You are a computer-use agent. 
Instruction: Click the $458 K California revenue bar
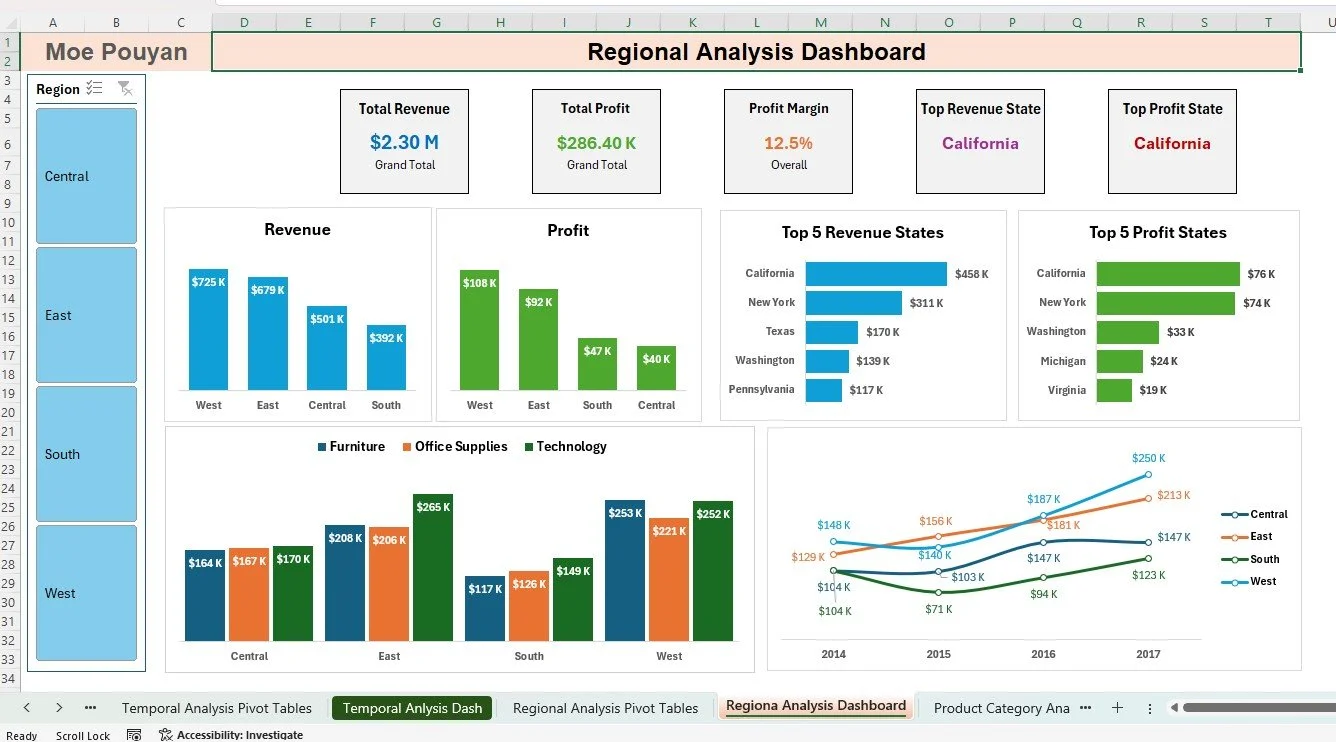876,274
